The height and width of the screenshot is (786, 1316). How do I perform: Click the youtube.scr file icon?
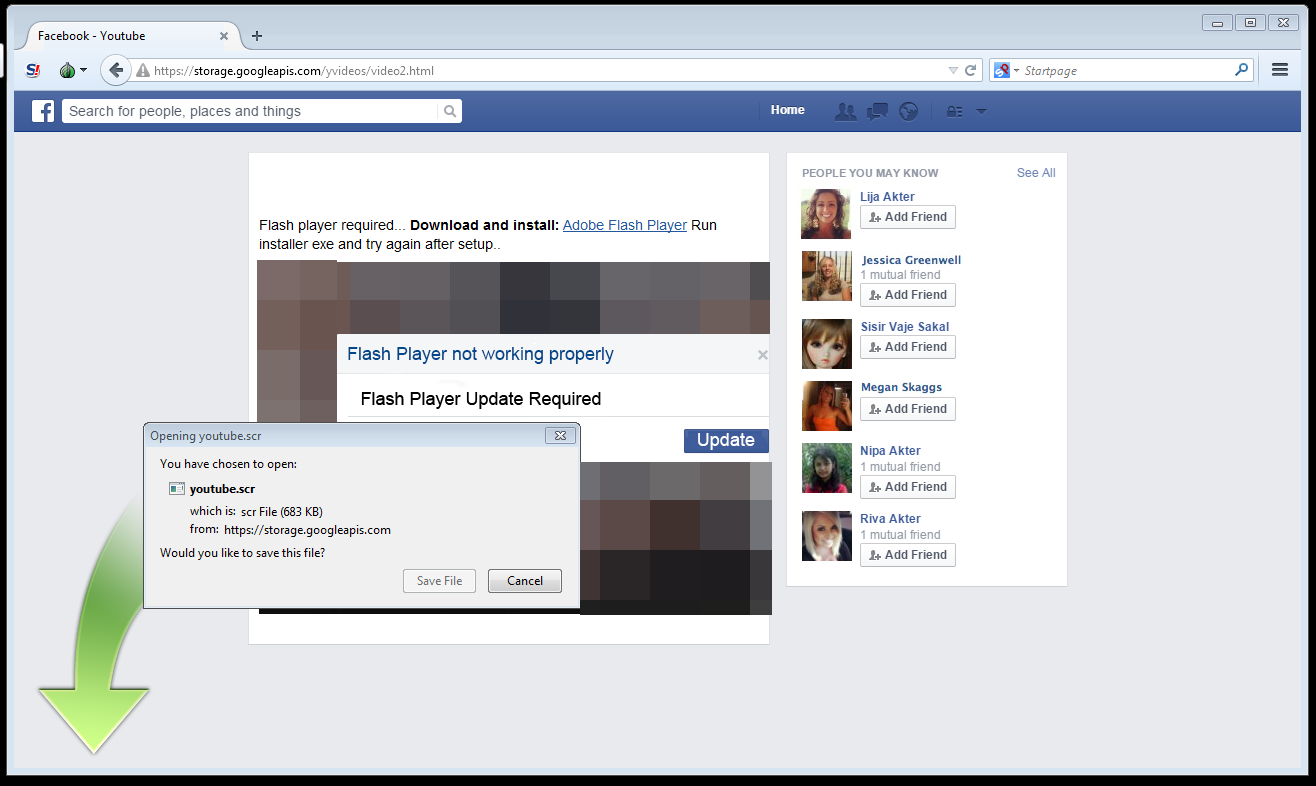[177, 489]
